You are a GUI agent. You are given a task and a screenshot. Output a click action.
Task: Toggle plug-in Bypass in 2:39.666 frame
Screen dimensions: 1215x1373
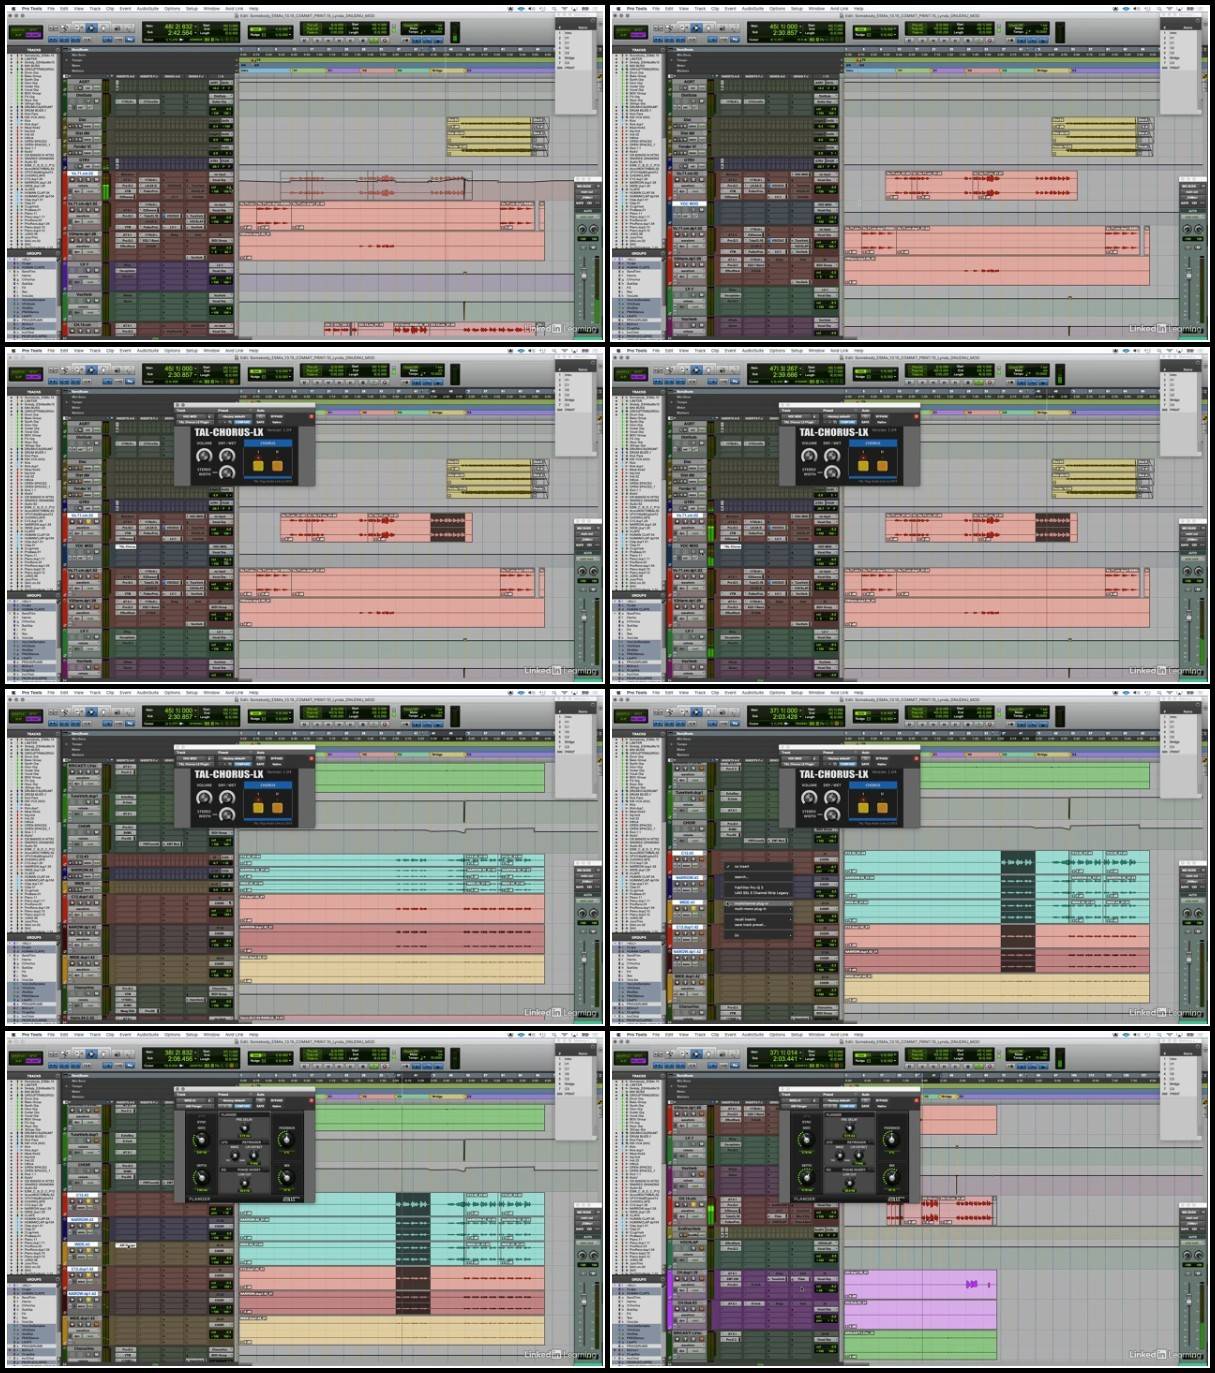point(881,417)
